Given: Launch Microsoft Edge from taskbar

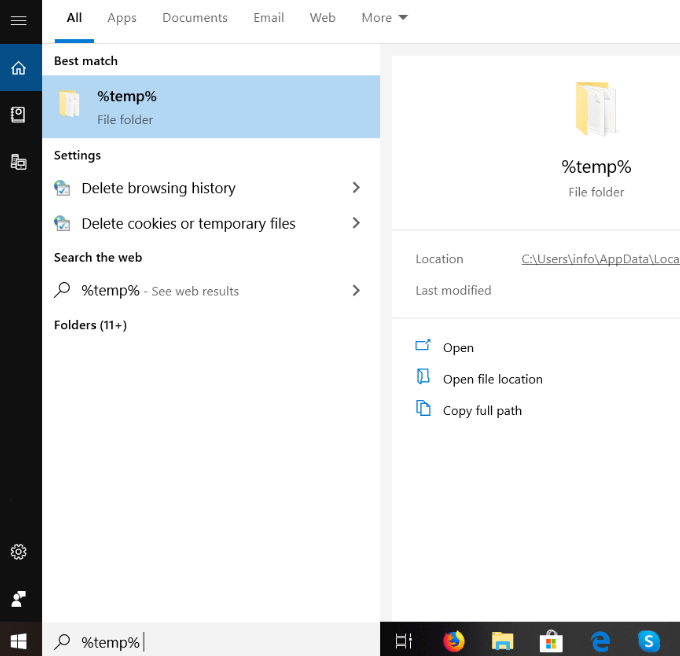Looking at the screenshot, I should [600, 641].
